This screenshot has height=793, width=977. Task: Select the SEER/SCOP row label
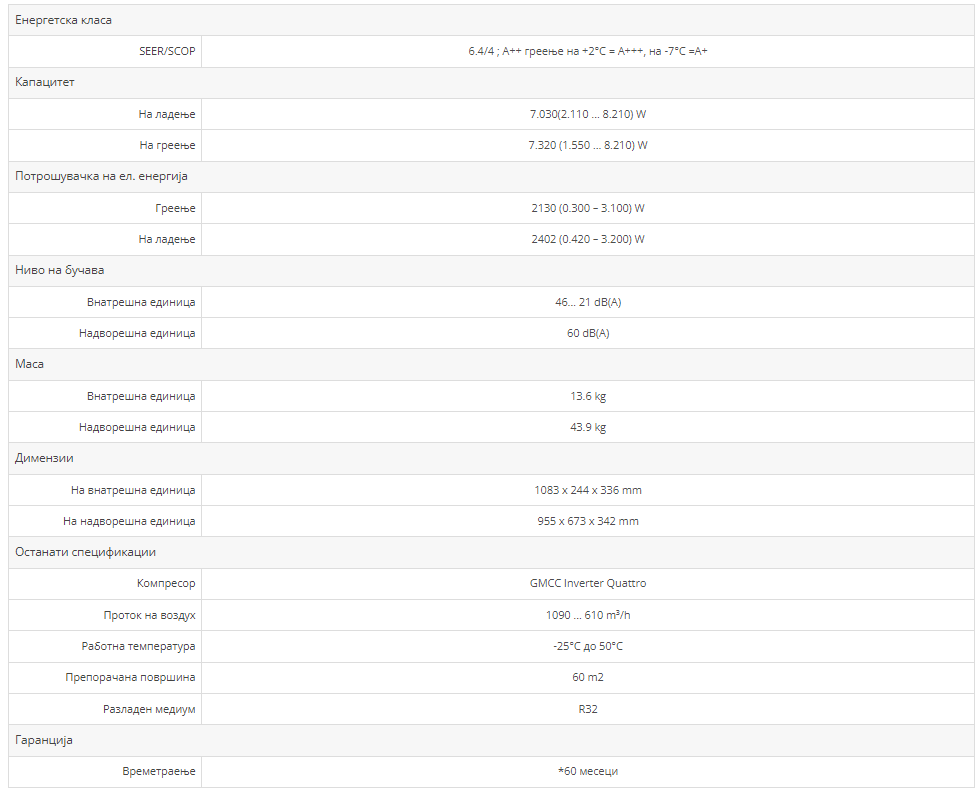point(167,51)
